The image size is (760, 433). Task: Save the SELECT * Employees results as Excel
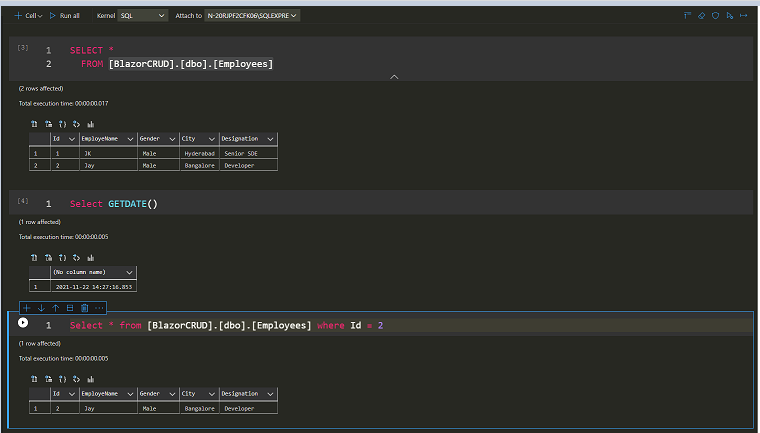click(x=48, y=124)
